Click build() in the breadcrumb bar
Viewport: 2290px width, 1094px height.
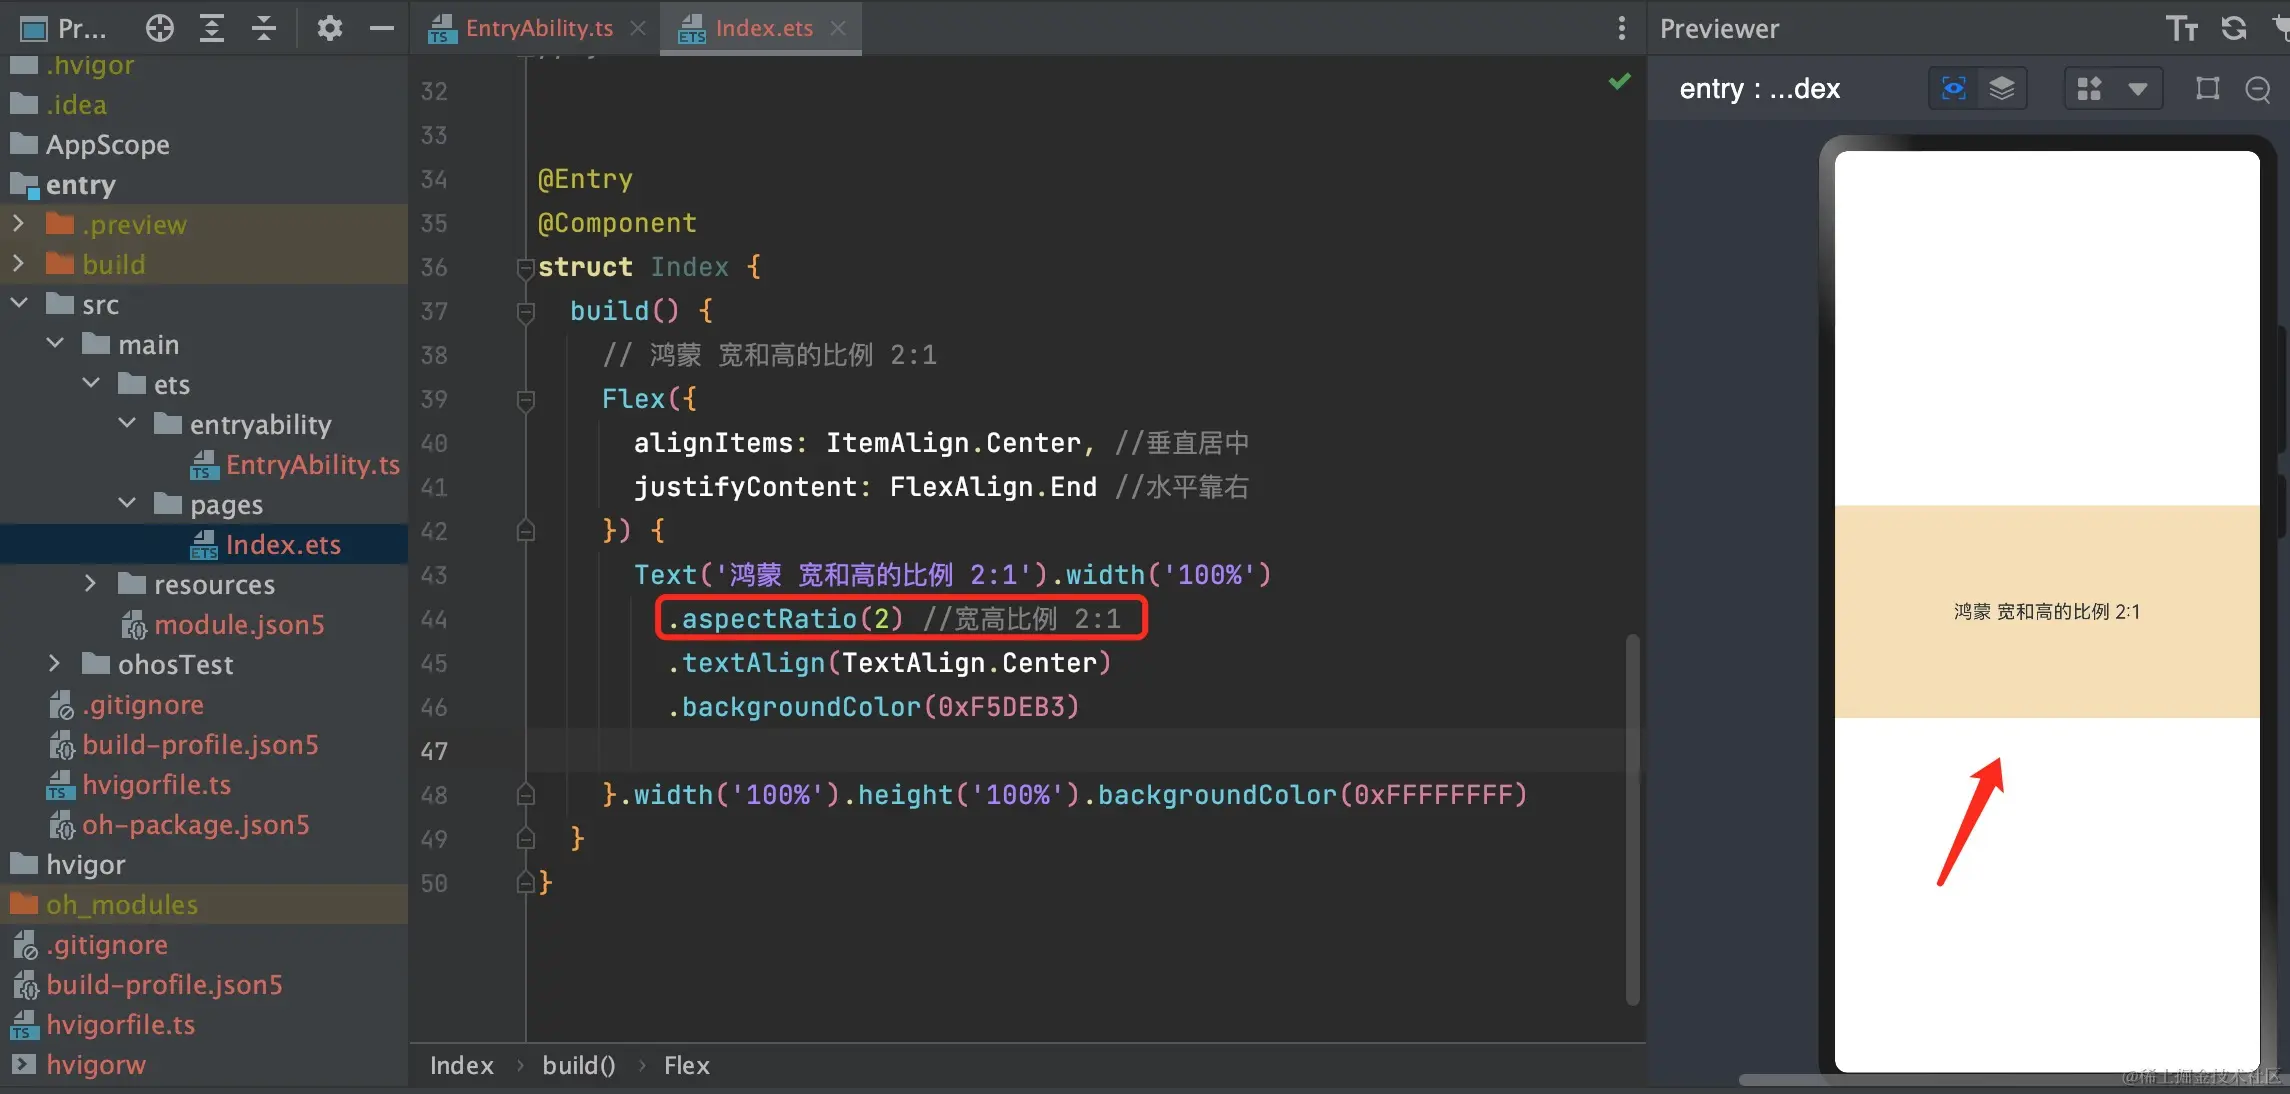(x=578, y=1065)
